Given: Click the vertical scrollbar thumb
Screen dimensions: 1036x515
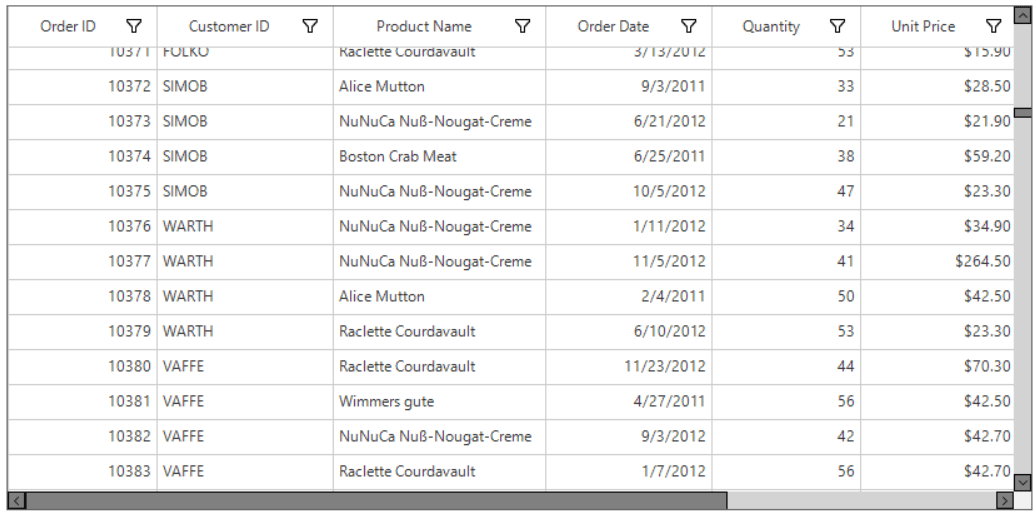Looking at the screenshot, I should pyautogui.click(x=1022, y=113).
